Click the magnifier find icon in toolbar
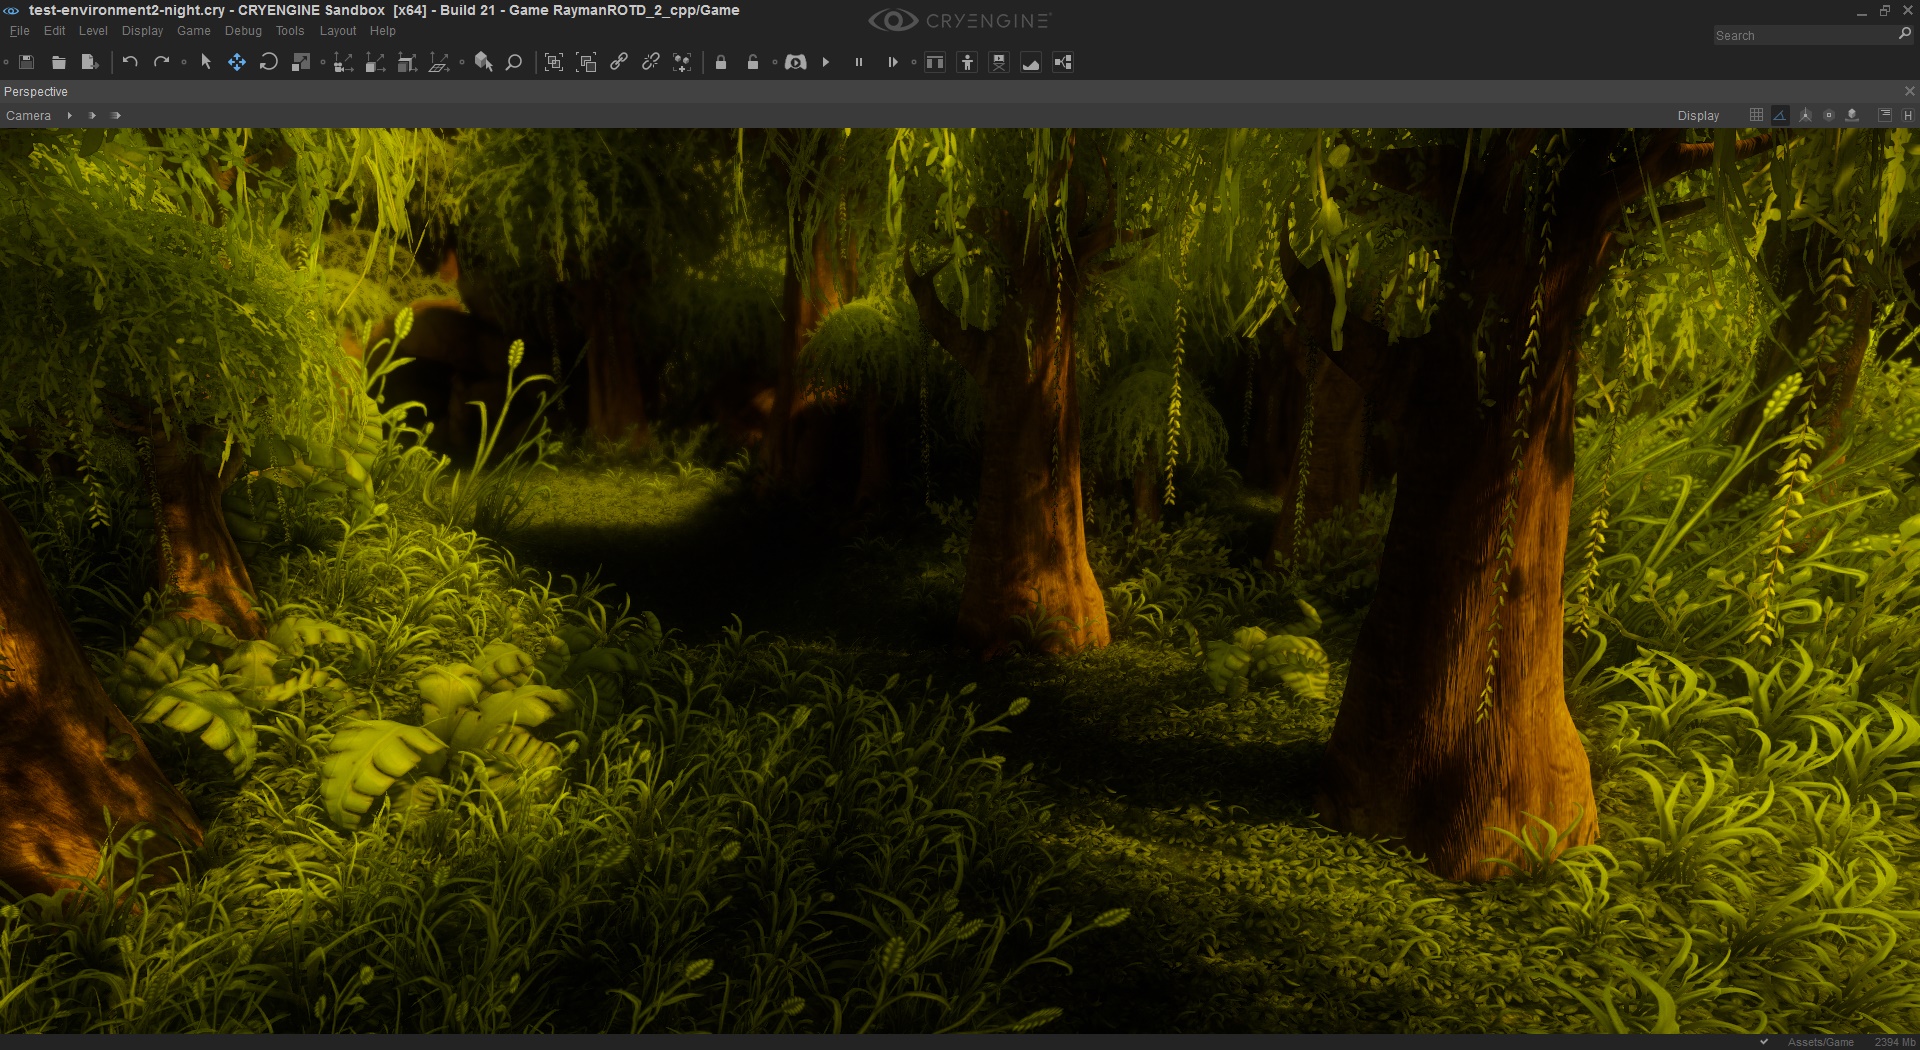Image resolution: width=1920 pixels, height=1050 pixels. [514, 62]
